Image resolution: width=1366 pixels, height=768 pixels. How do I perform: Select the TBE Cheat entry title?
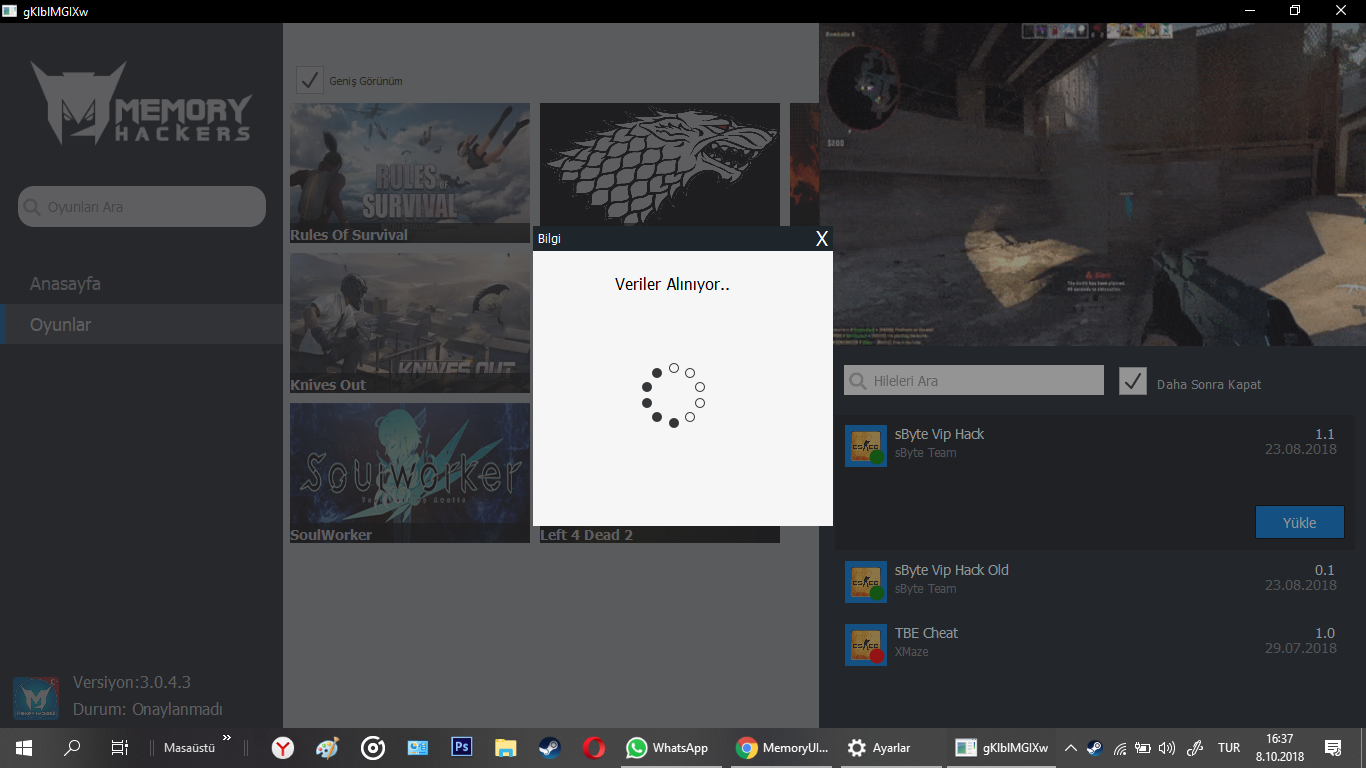pos(926,633)
